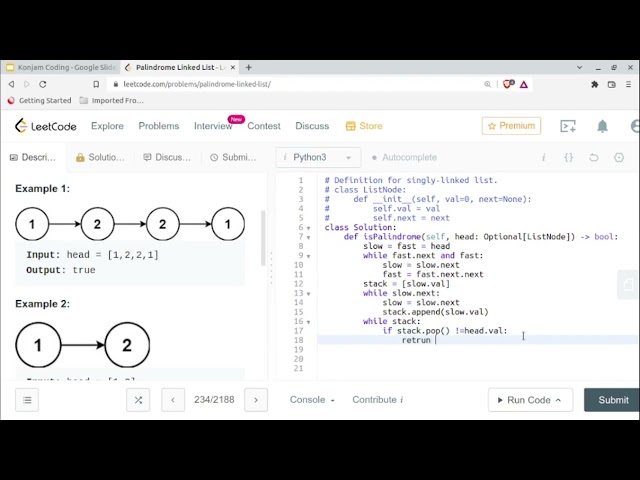Click code line 18 with retrun

click(478, 340)
